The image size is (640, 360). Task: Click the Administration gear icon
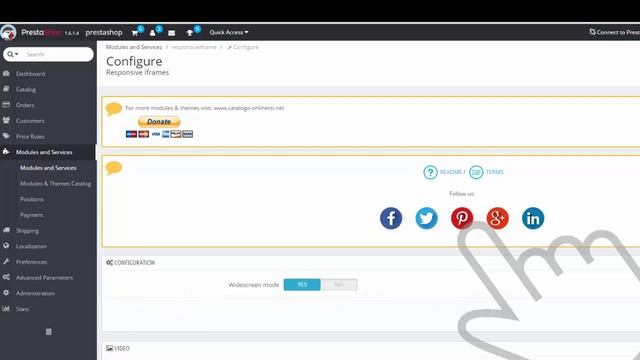pos(6,293)
